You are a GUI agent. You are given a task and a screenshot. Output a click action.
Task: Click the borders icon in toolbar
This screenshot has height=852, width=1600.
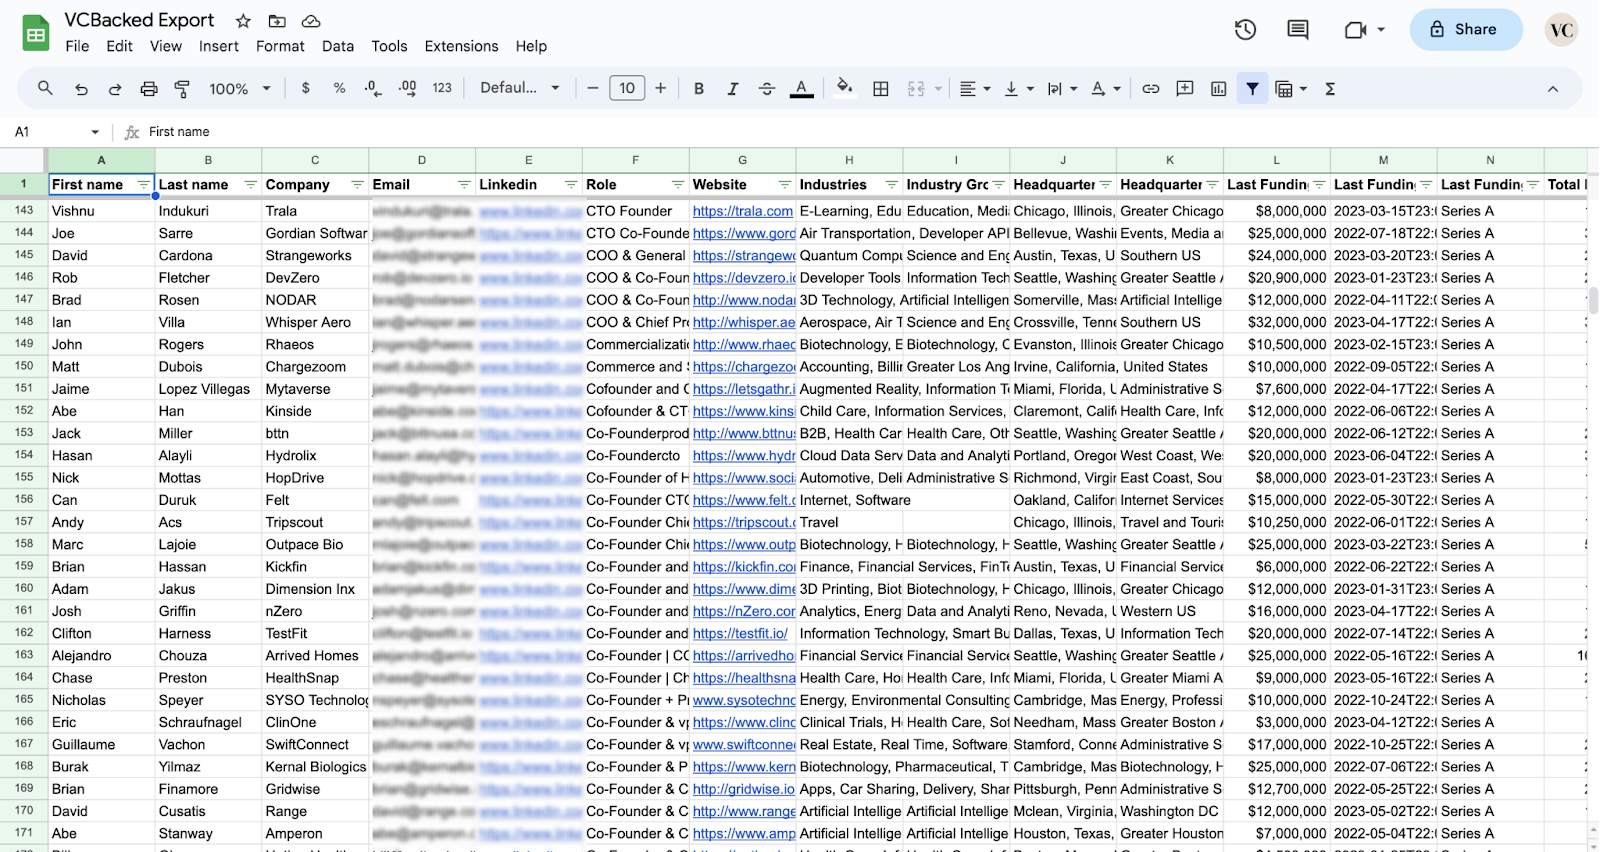(880, 89)
